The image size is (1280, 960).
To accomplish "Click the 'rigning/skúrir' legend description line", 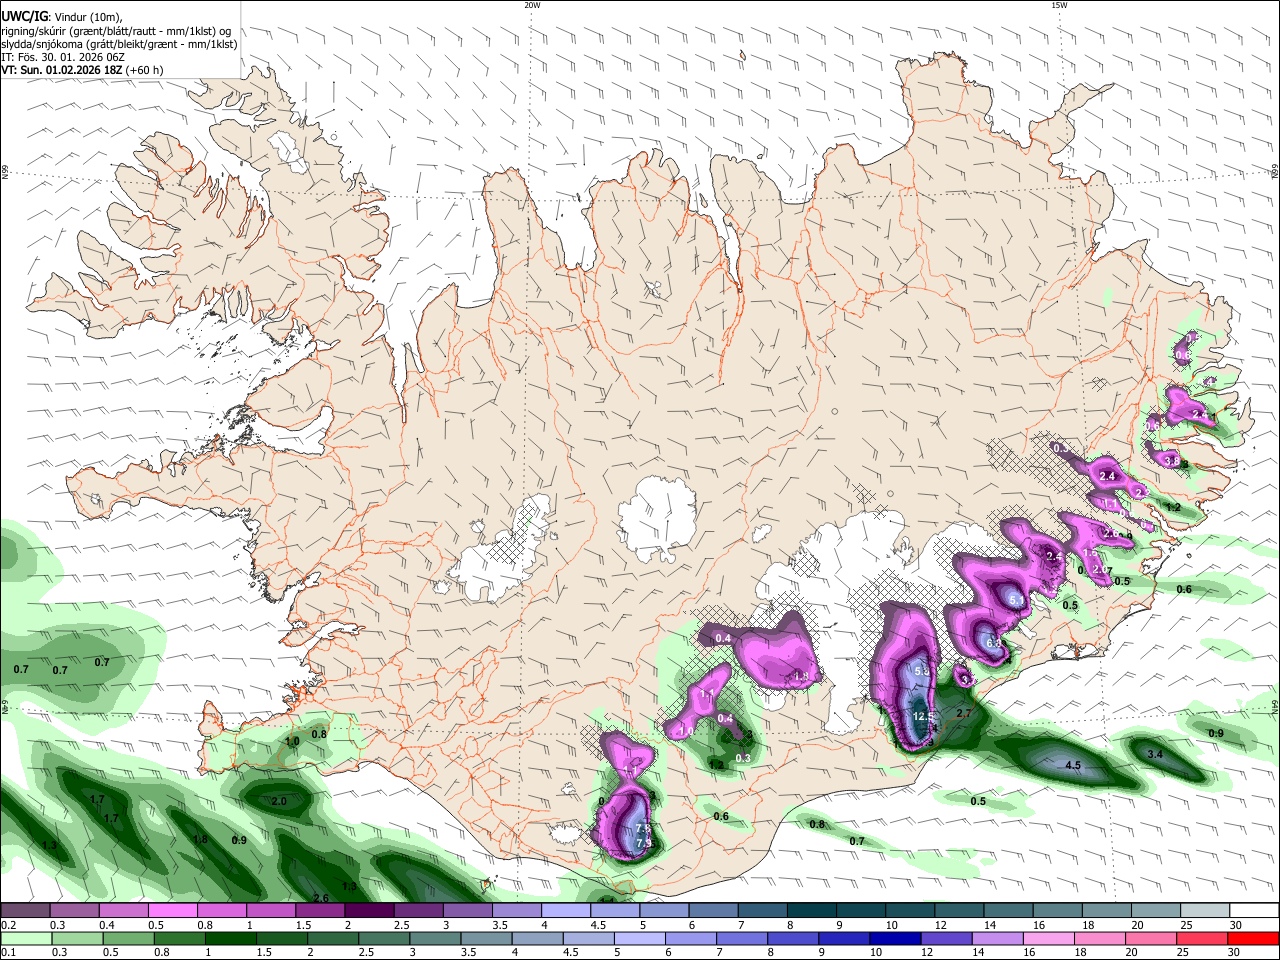I will point(115,31).
